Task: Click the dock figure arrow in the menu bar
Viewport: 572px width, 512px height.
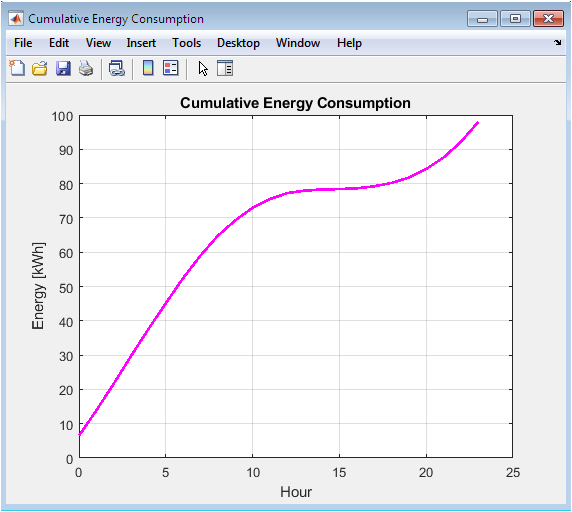Action: click(557, 43)
